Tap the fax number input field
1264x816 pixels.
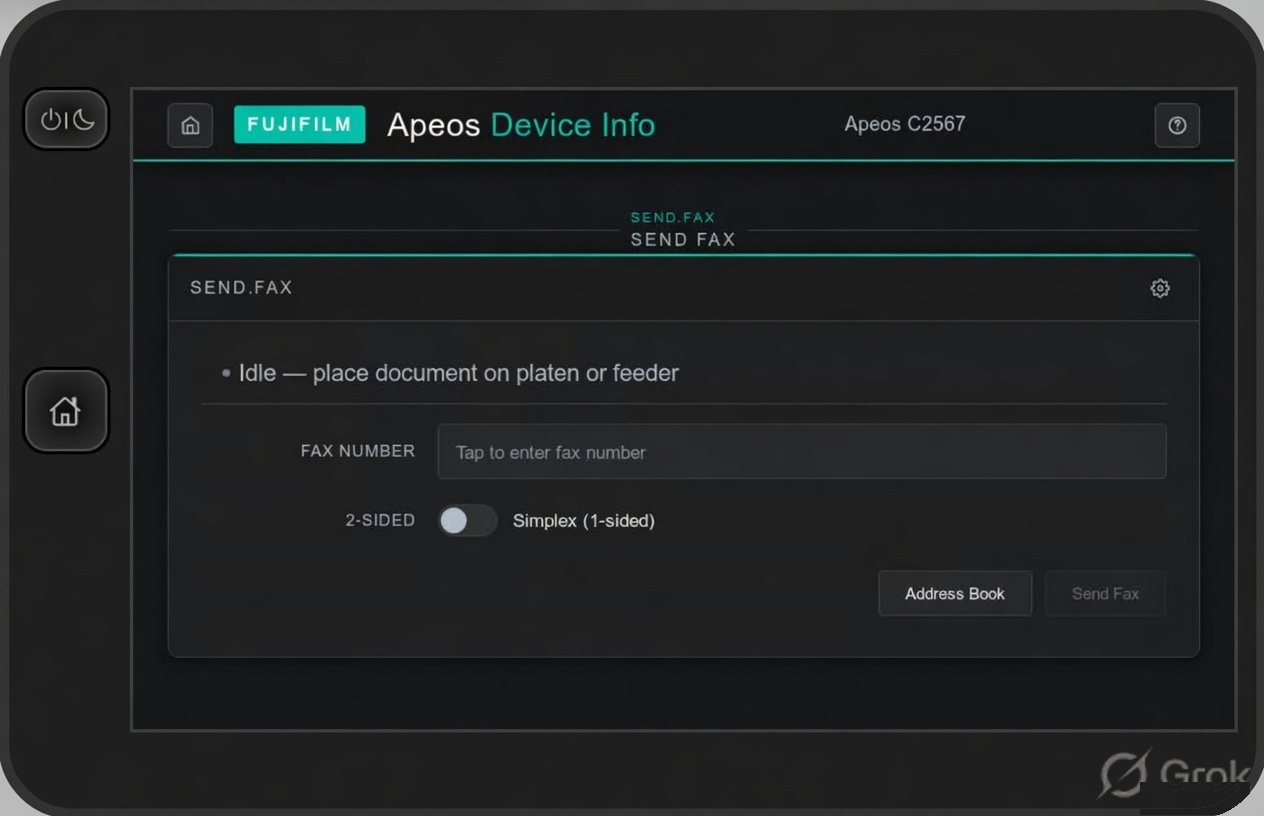point(801,451)
